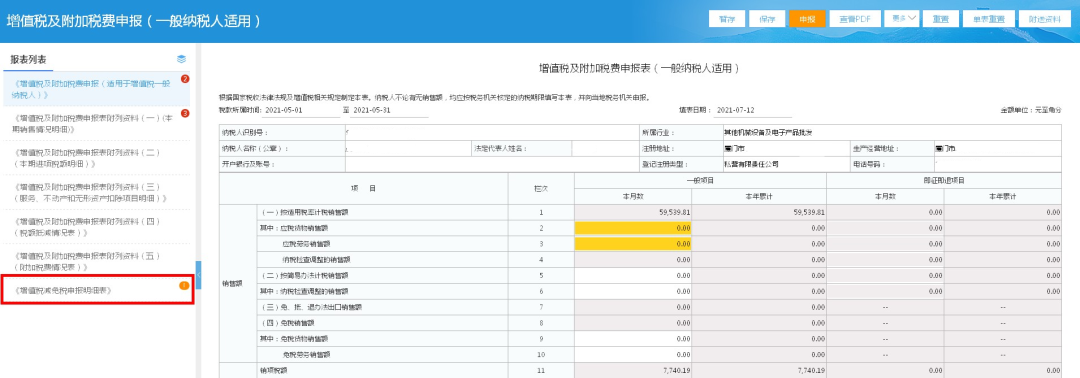Click the 填表日期 field 2021-07-12
1080x378 pixels.
(x=754, y=110)
